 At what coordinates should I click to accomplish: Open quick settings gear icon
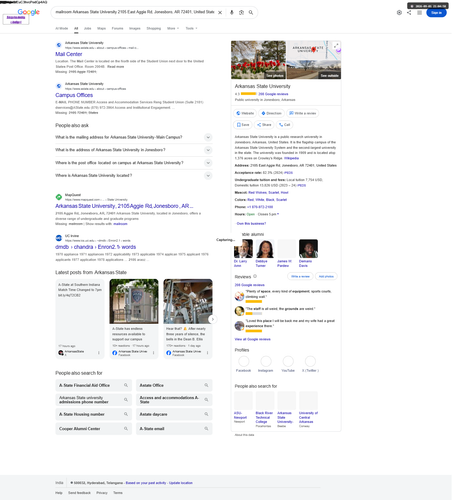(399, 13)
